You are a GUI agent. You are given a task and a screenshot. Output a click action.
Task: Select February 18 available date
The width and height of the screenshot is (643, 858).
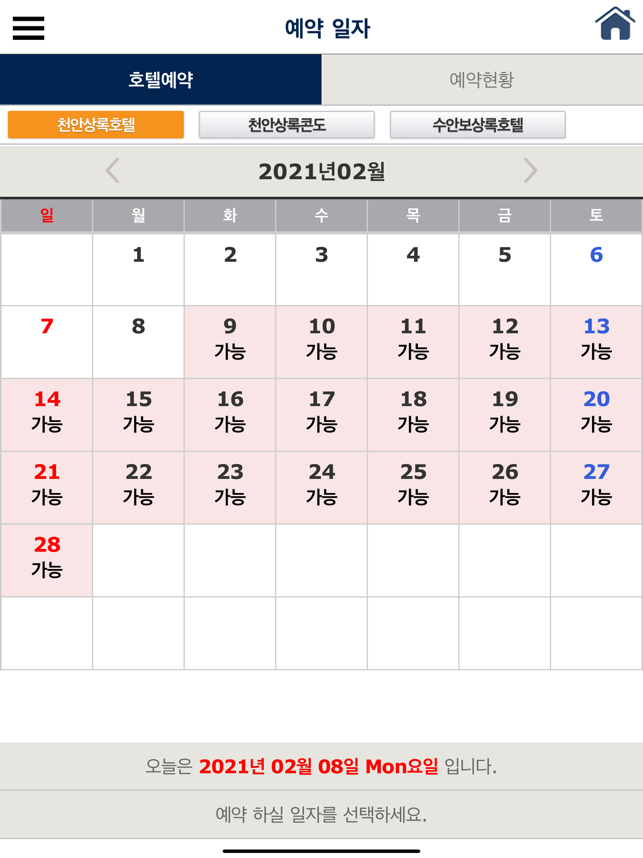(413, 415)
